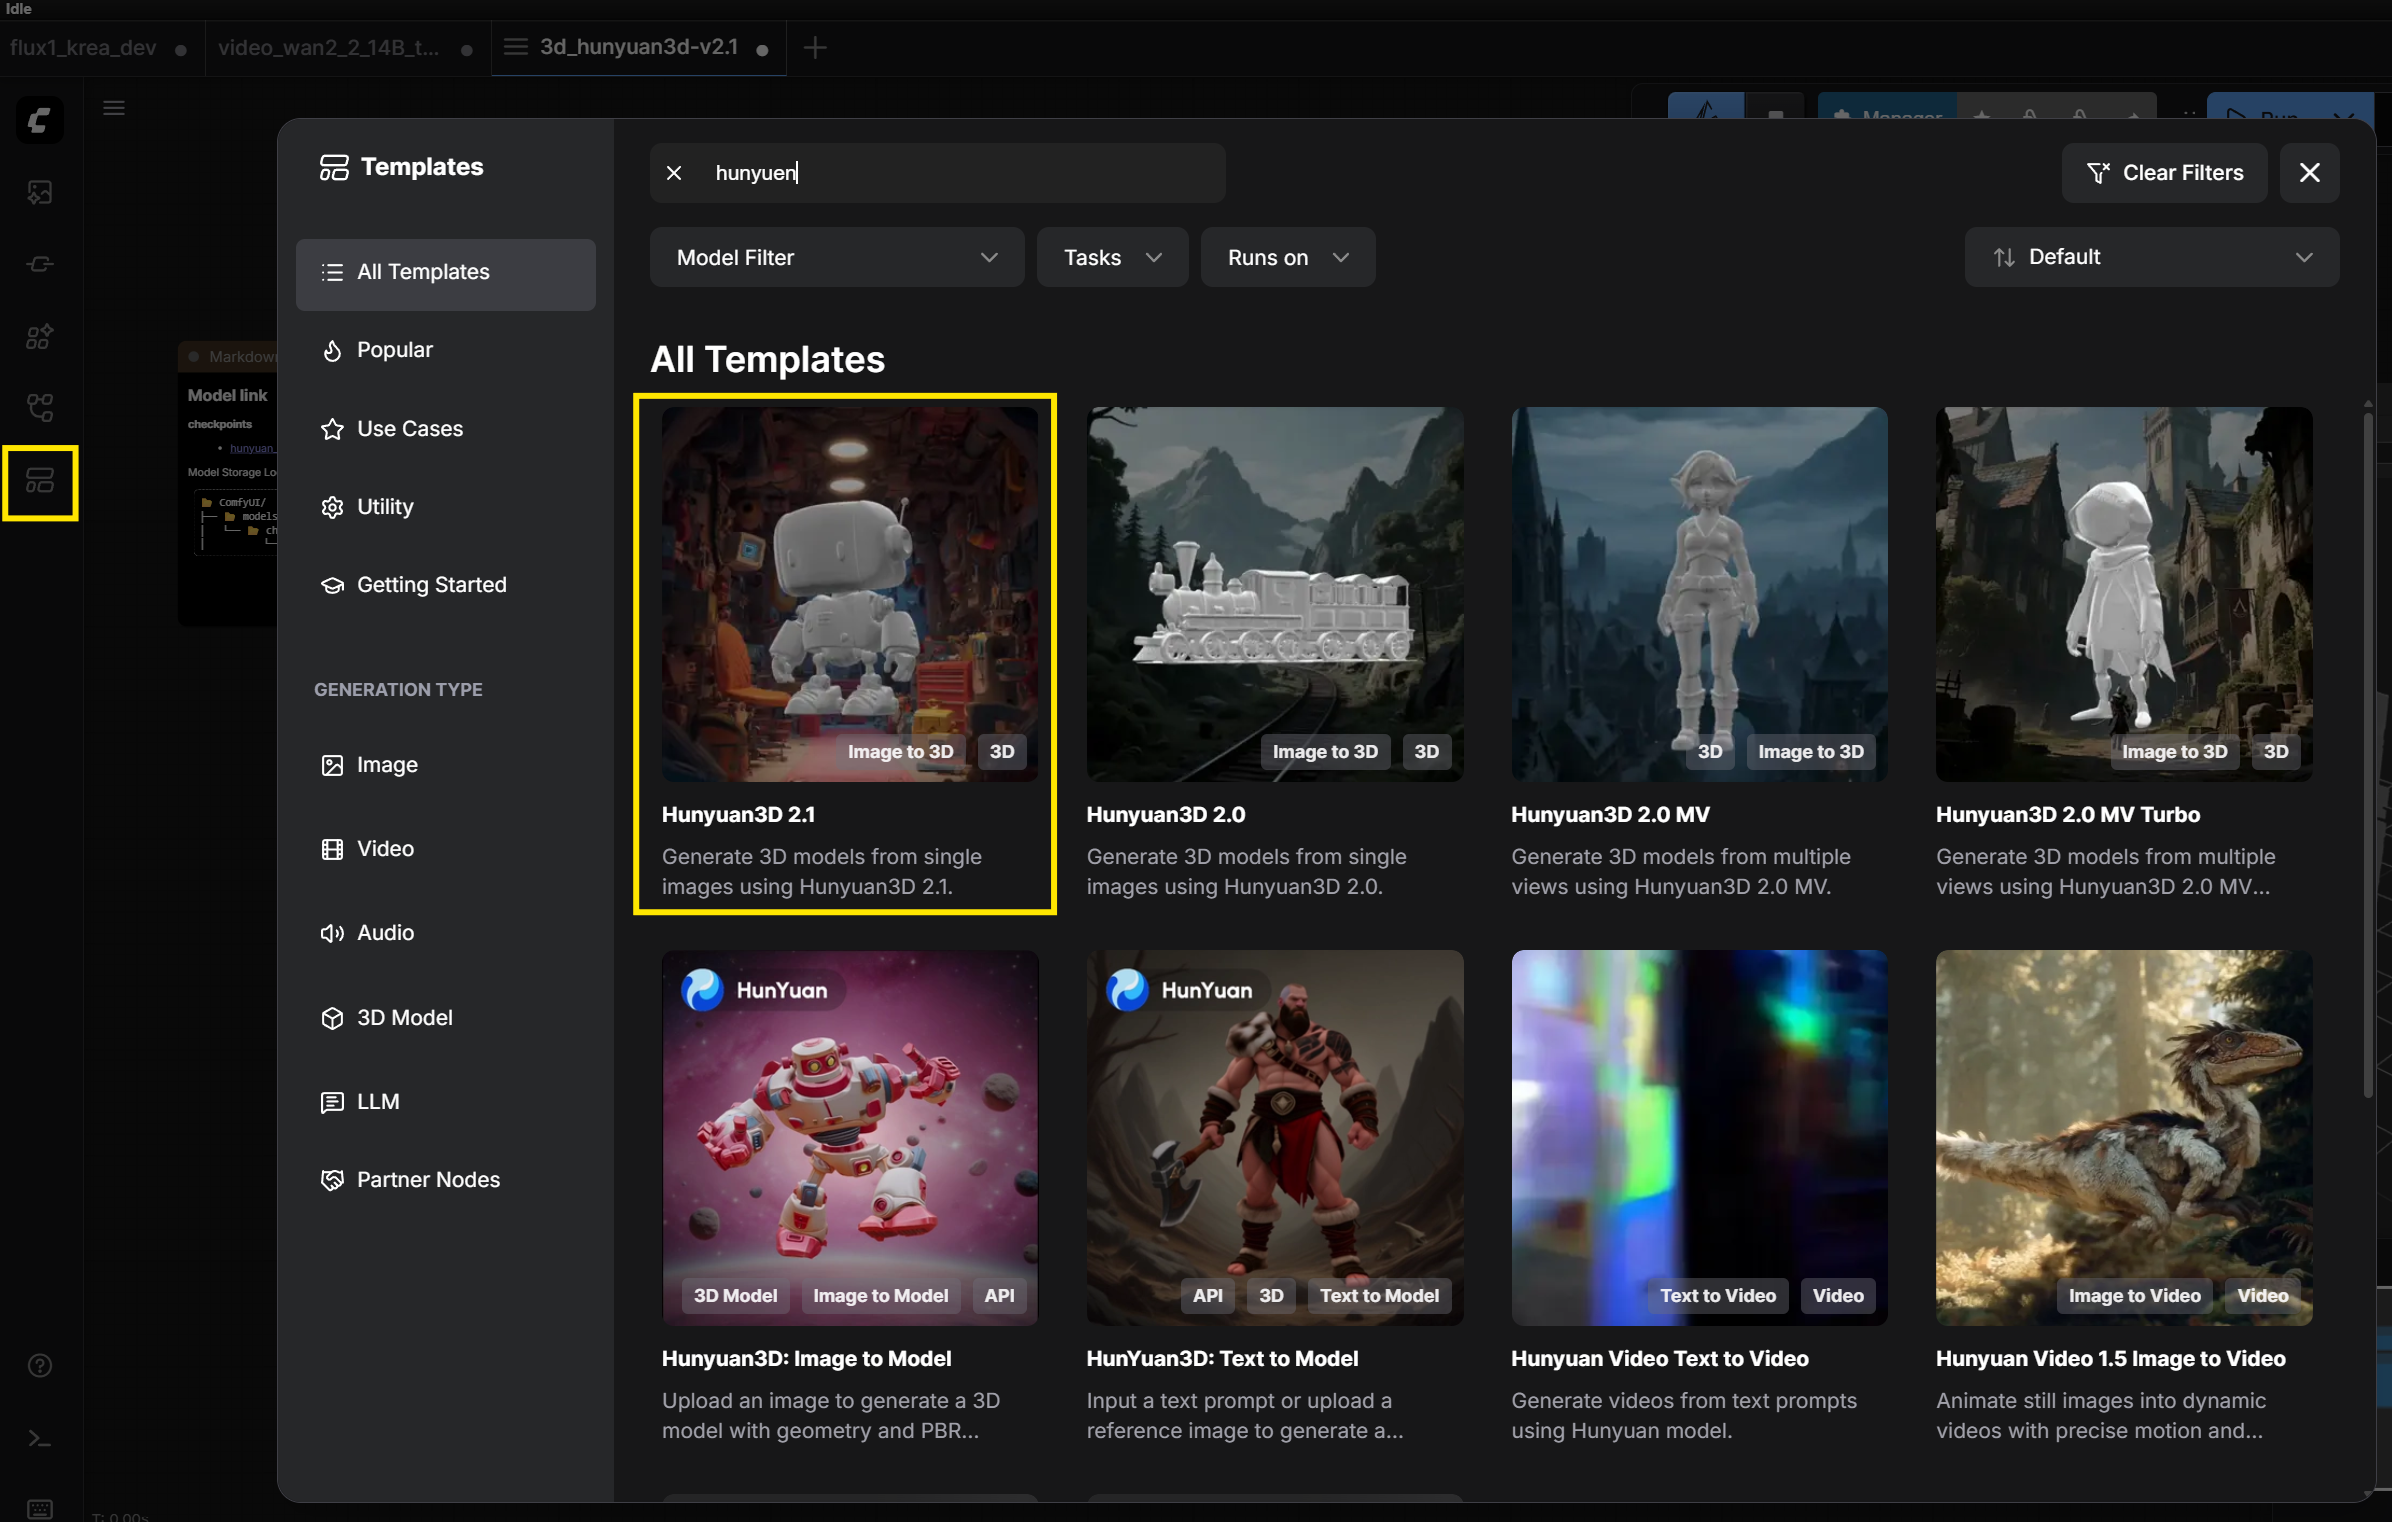Open the Getting Started category

[446, 585]
